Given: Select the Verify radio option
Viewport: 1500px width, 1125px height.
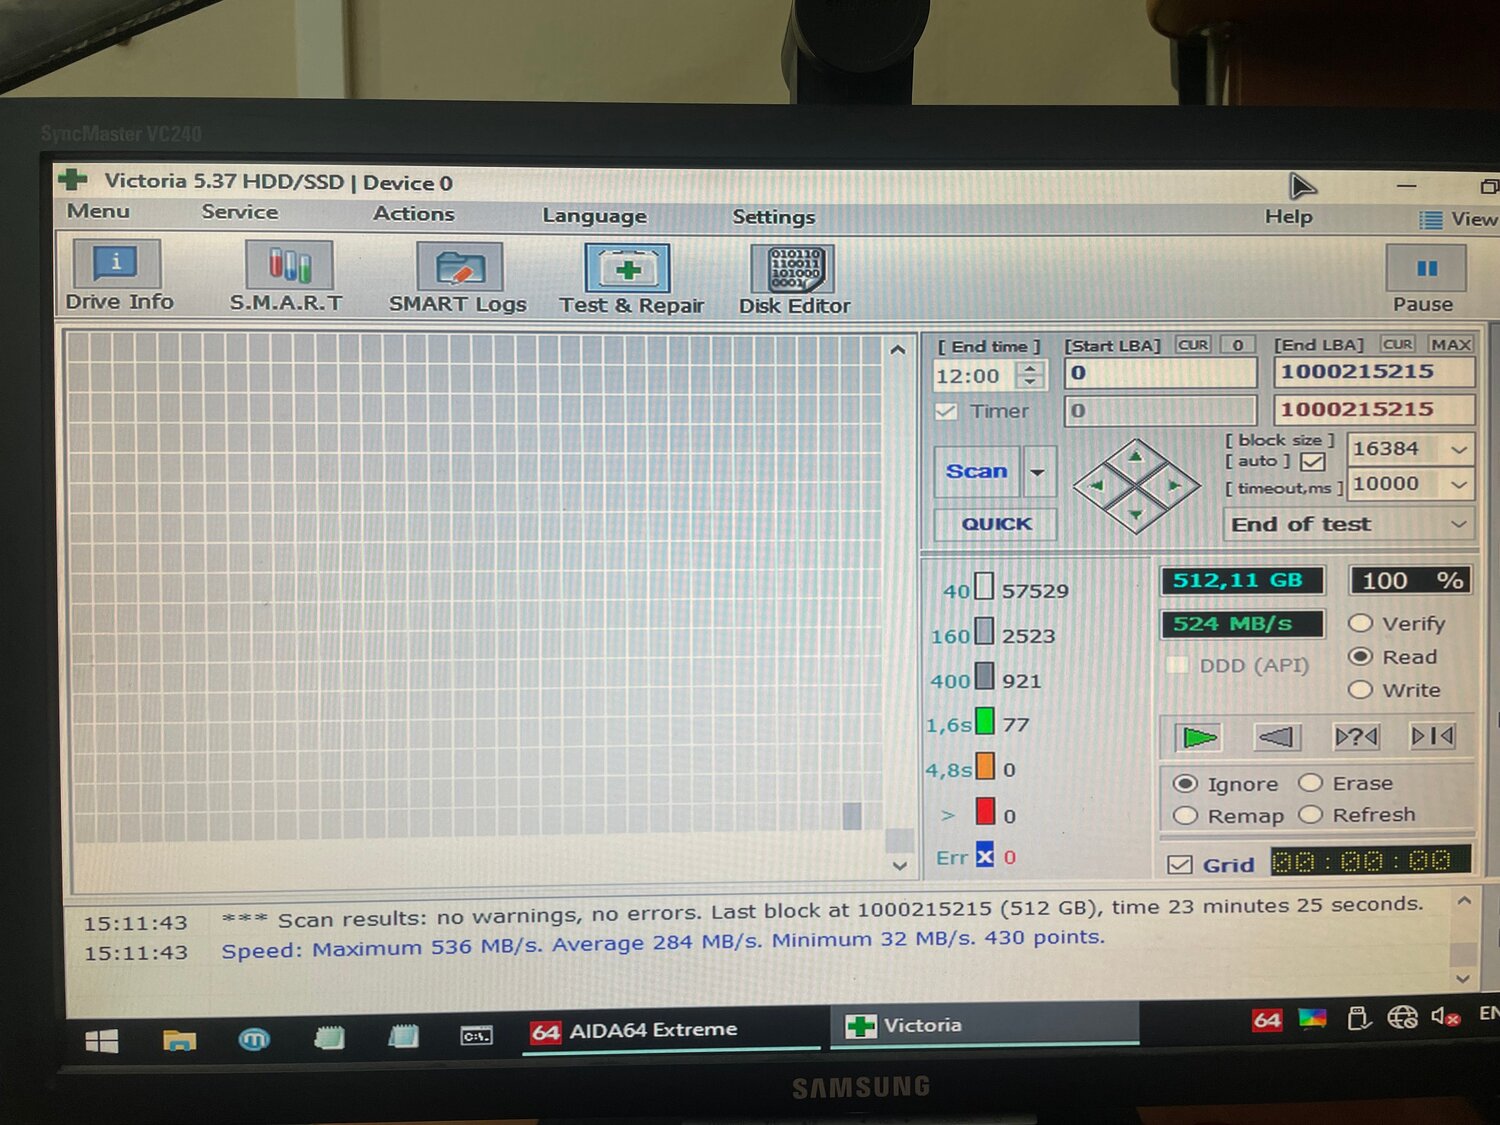Looking at the screenshot, I should click(x=1359, y=624).
